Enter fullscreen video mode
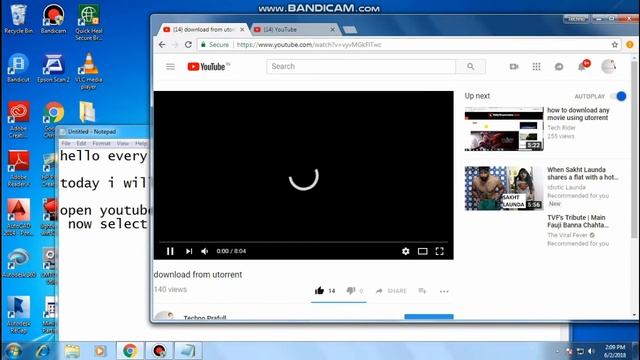 pyautogui.click(x=439, y=251)
